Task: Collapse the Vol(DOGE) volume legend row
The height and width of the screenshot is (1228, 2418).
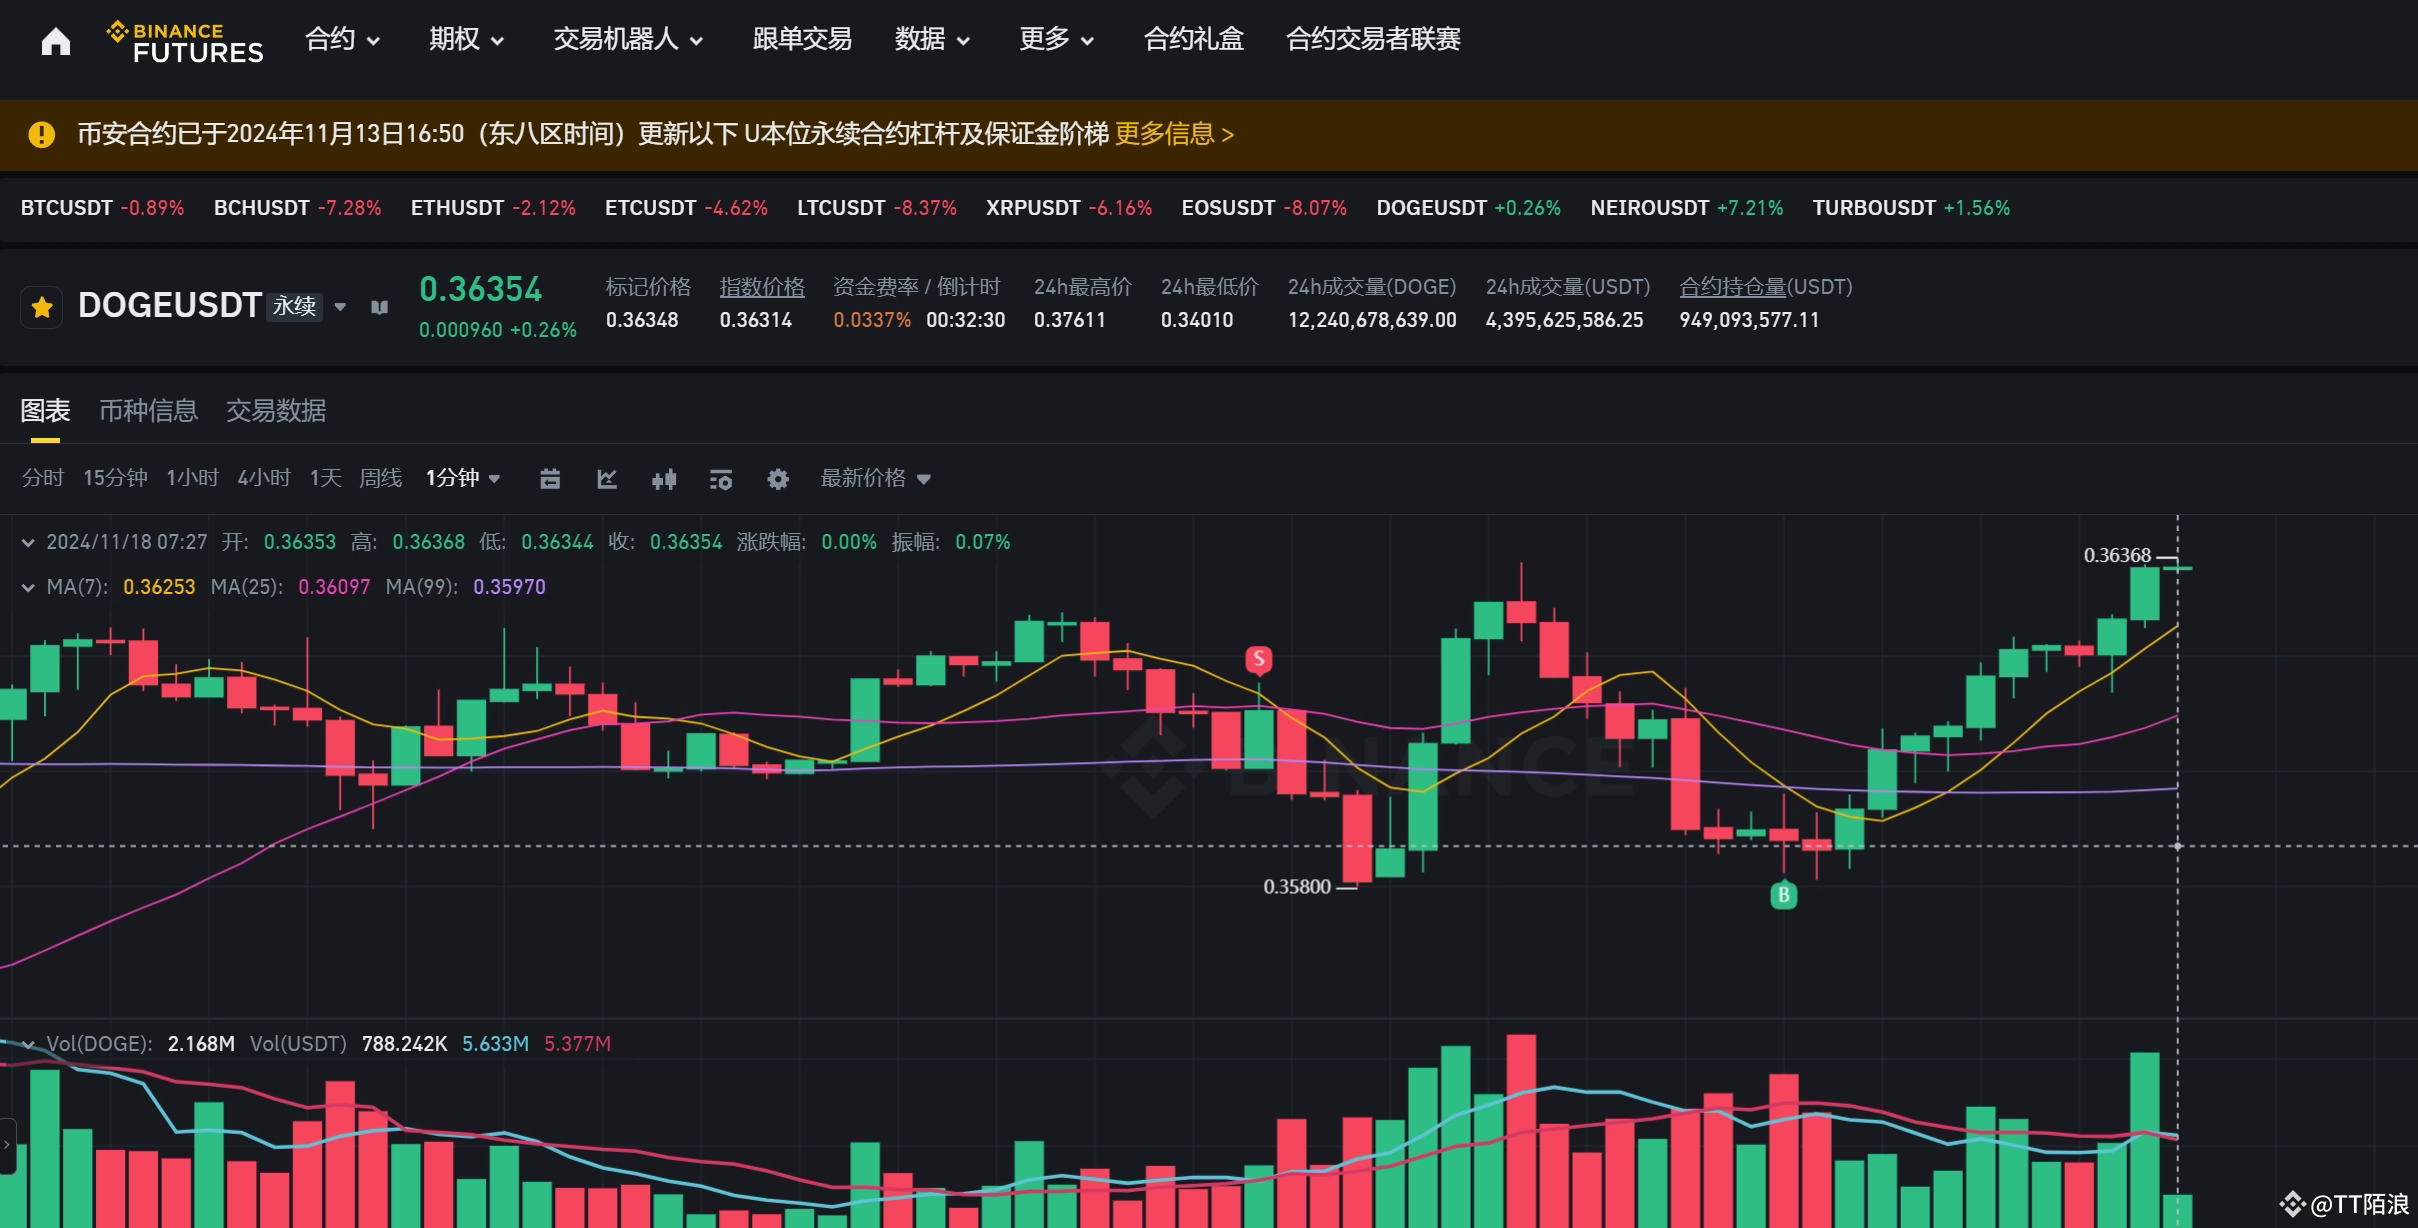Action: (x=28, y=1043)
